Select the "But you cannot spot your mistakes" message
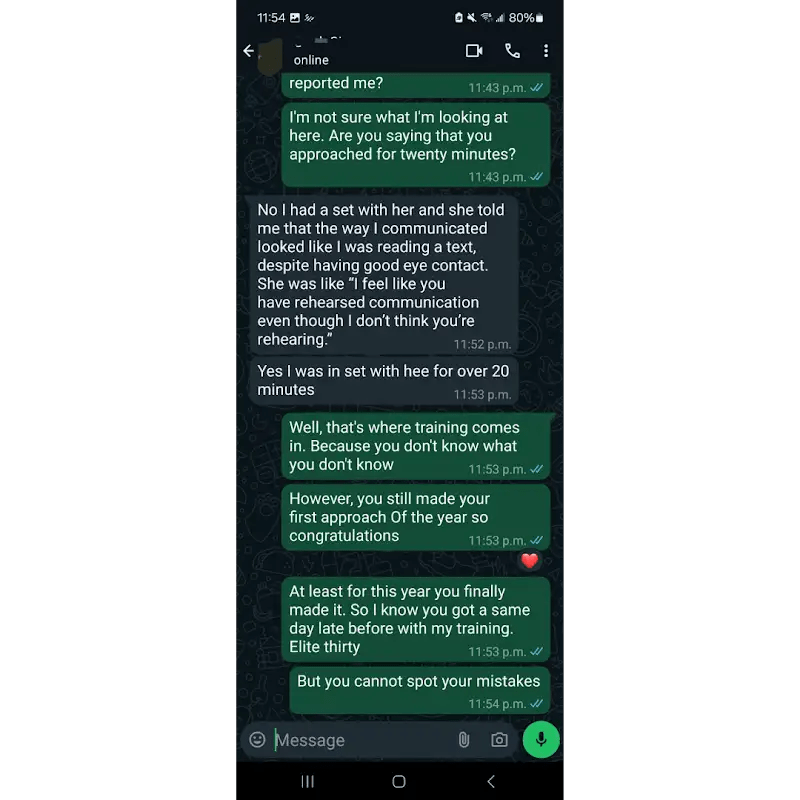Viewport: 800px width, 800px height. pos(419,691)
